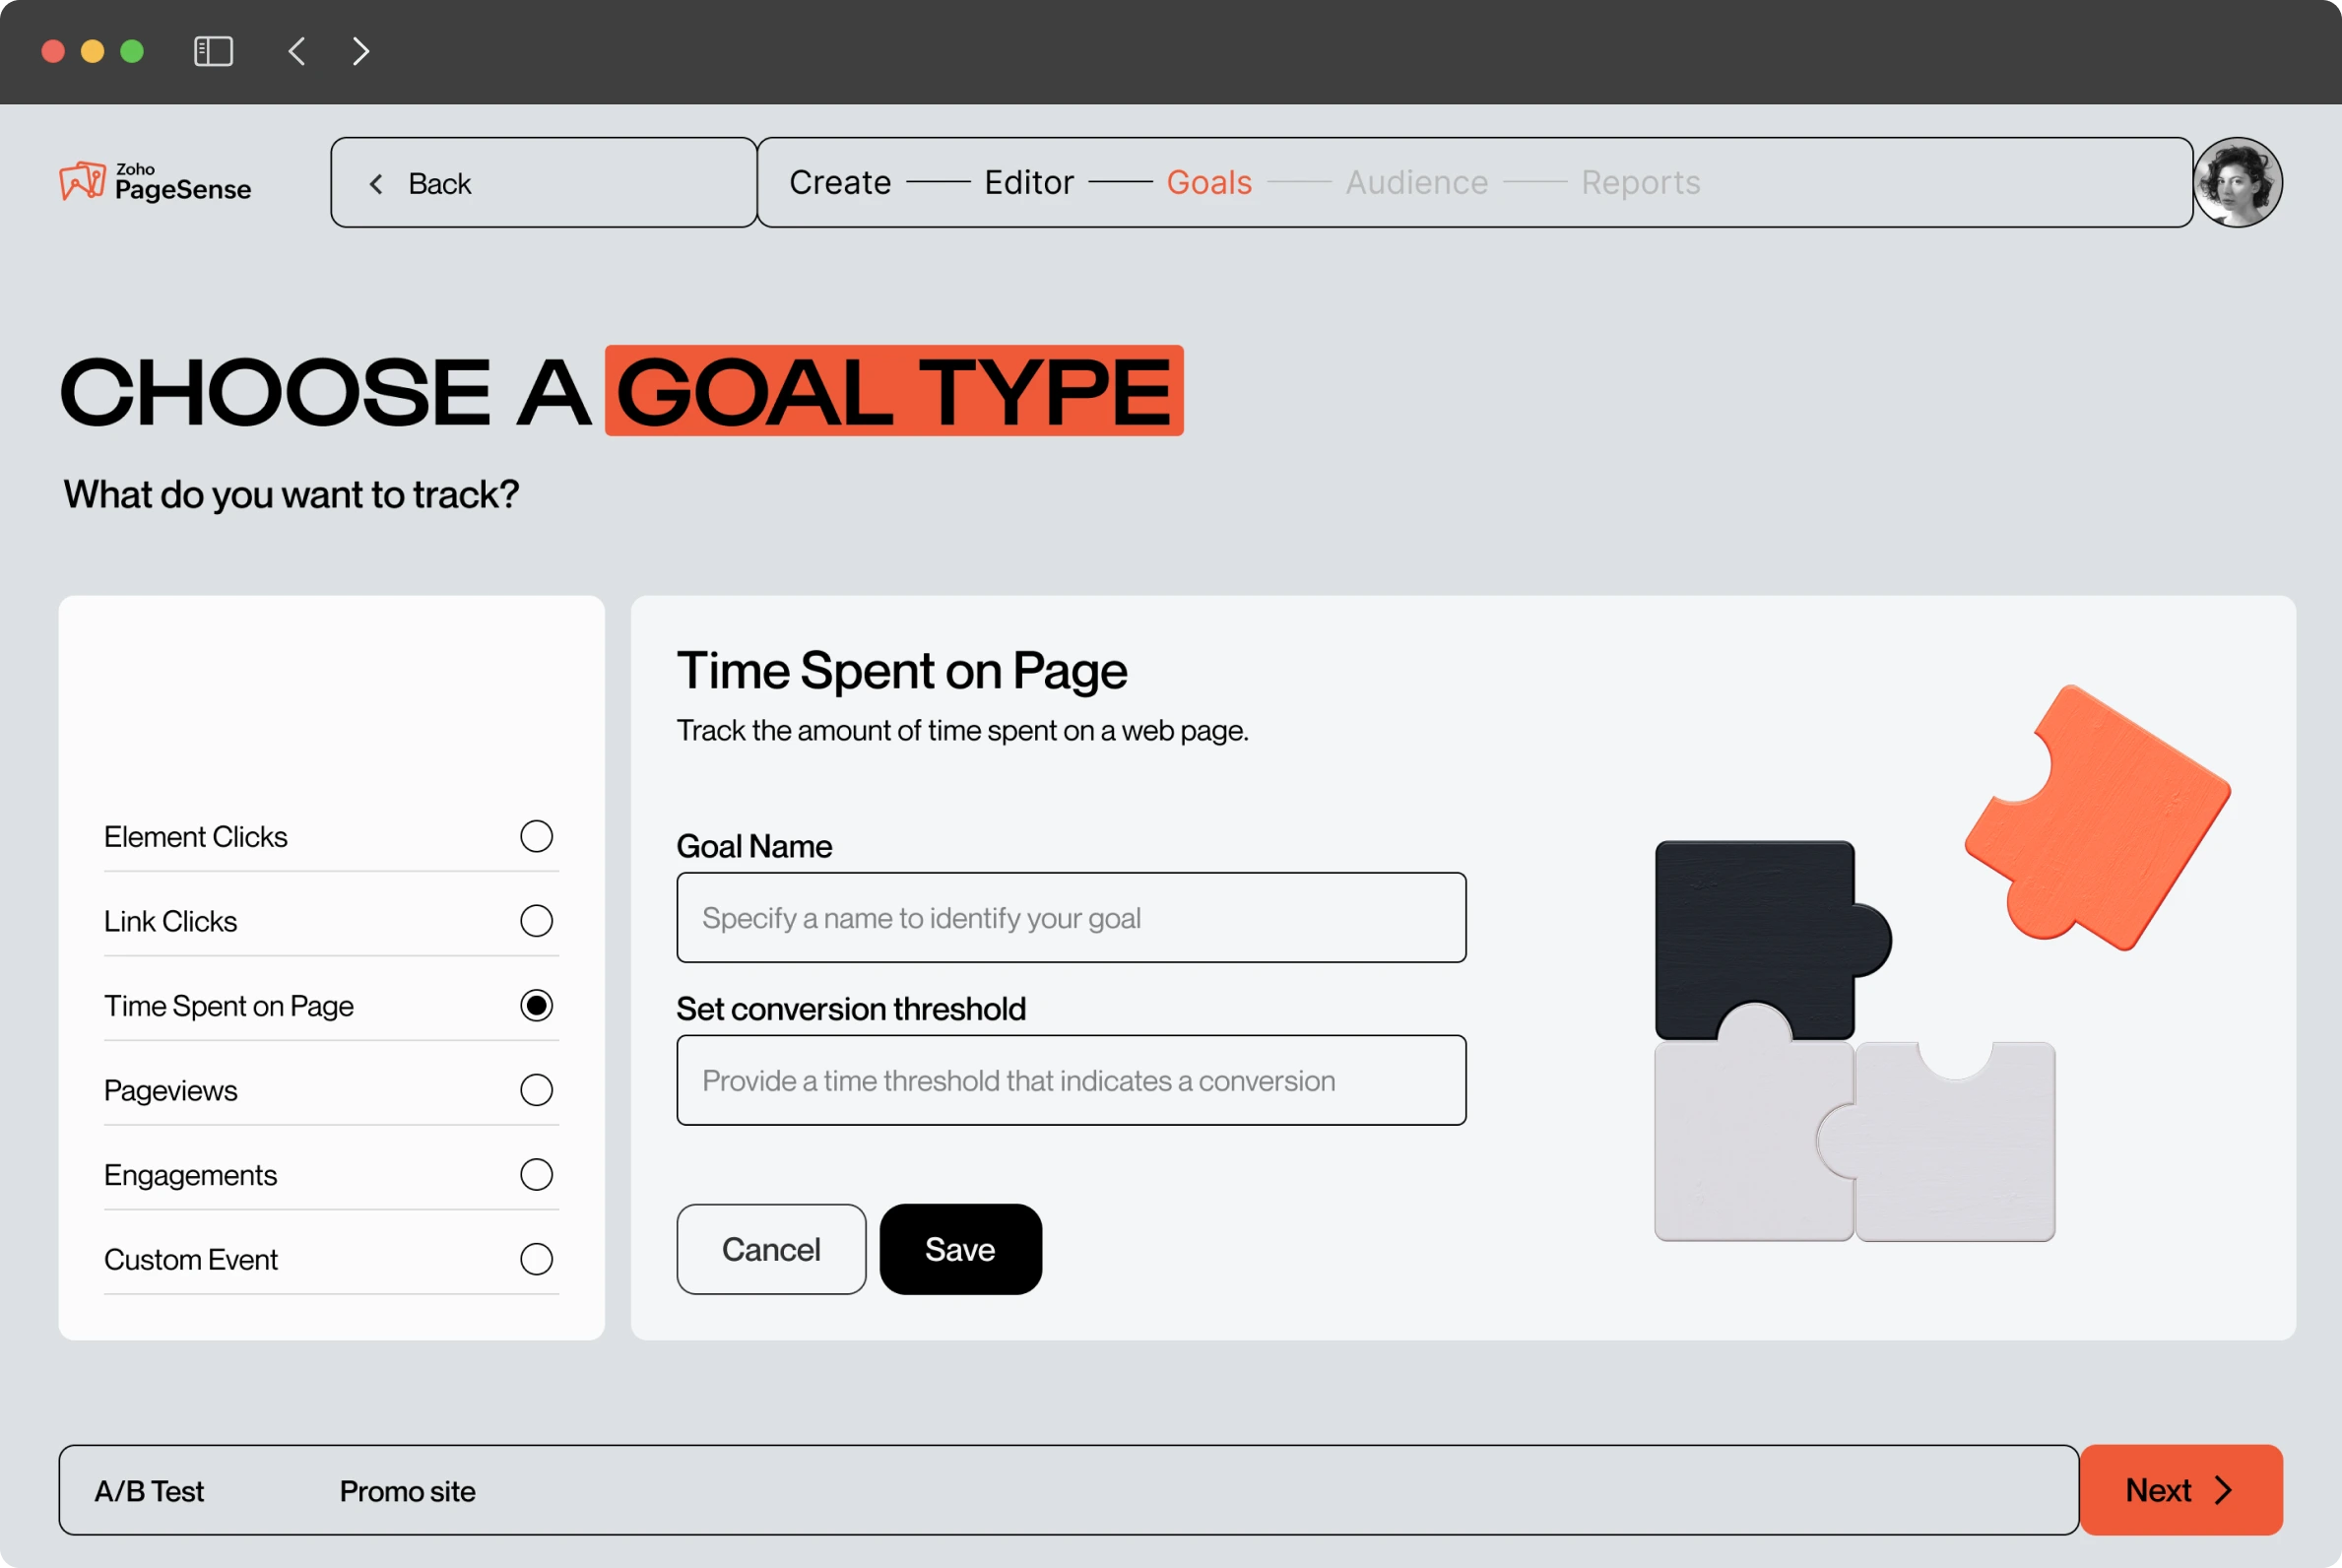Go to the Editor step
The width and height of the screenshot is (2342, 1568).
coord(1029,182)
